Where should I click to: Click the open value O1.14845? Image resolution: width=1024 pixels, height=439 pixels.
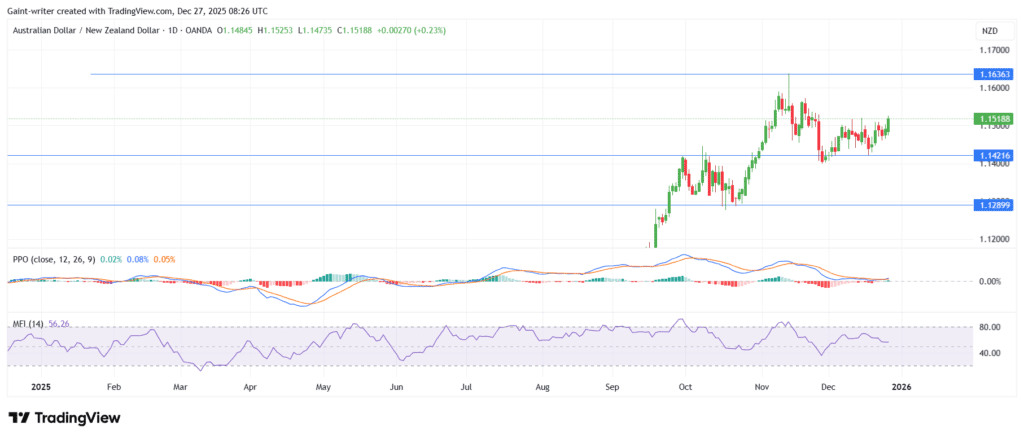coord(235,30)
